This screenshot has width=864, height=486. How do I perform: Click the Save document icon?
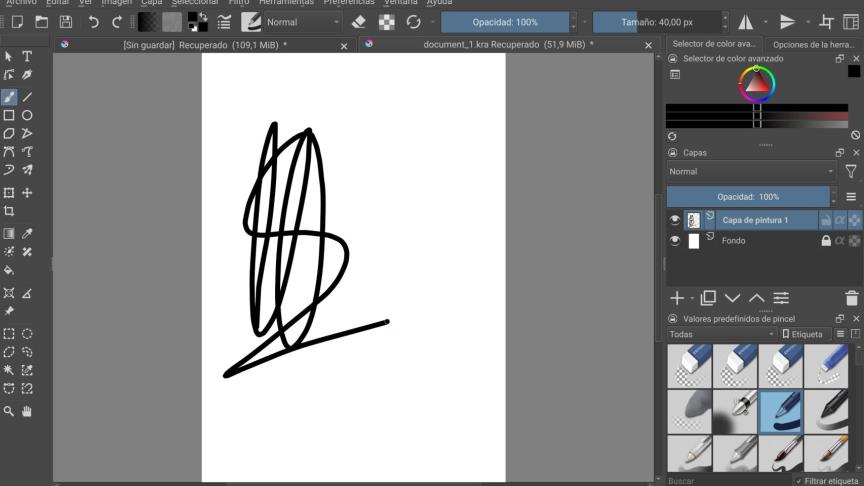pyautogui.click(x=66, y=22)
